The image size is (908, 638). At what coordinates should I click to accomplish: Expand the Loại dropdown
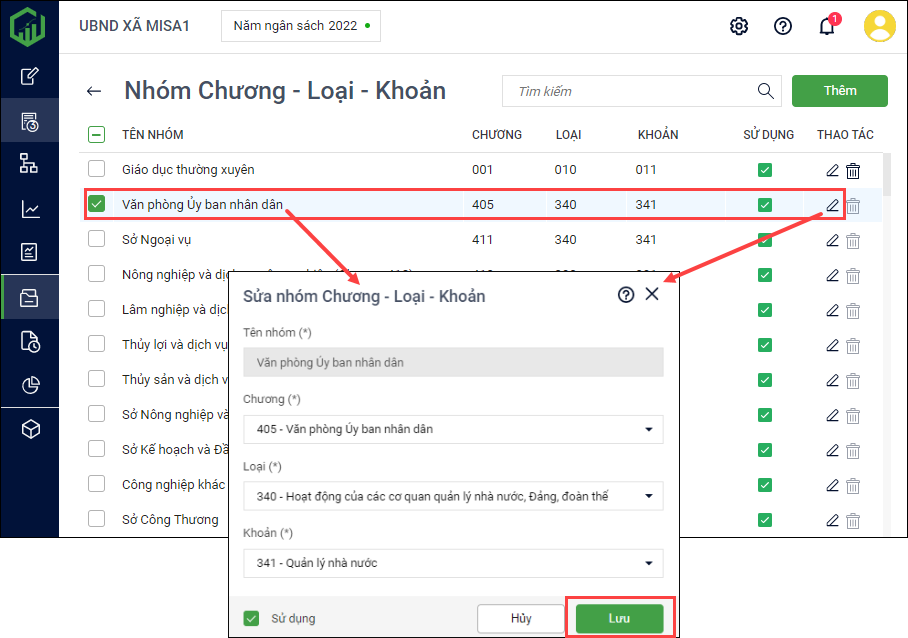(x=648, y=496)
